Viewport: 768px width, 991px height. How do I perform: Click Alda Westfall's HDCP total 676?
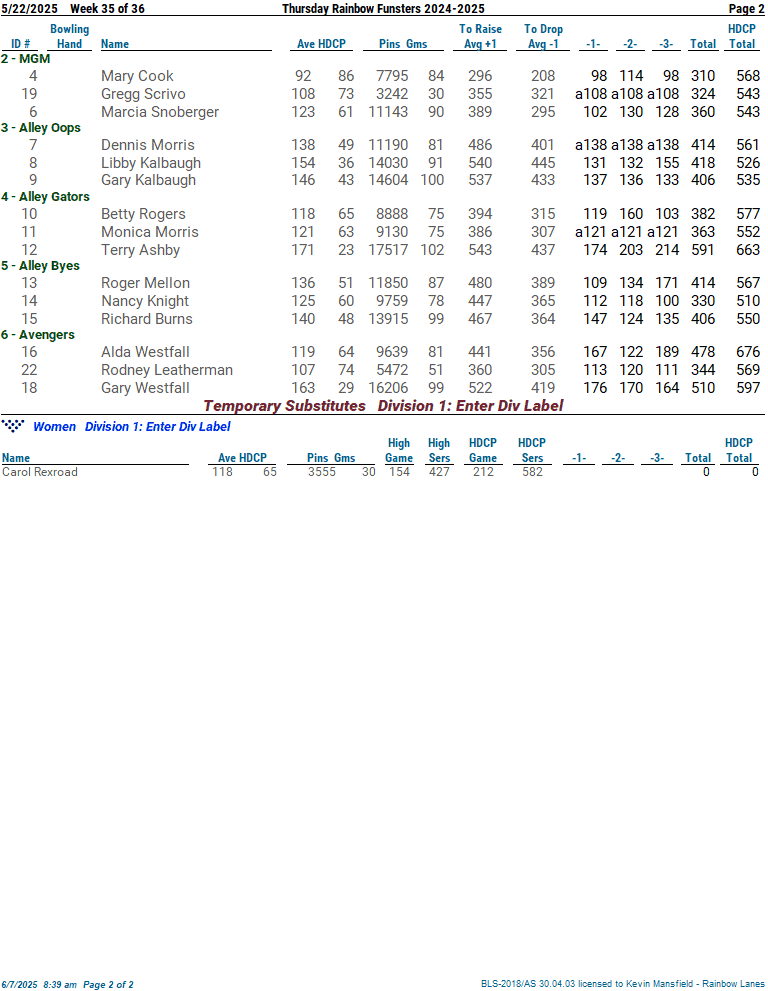[x=748, y=352]
